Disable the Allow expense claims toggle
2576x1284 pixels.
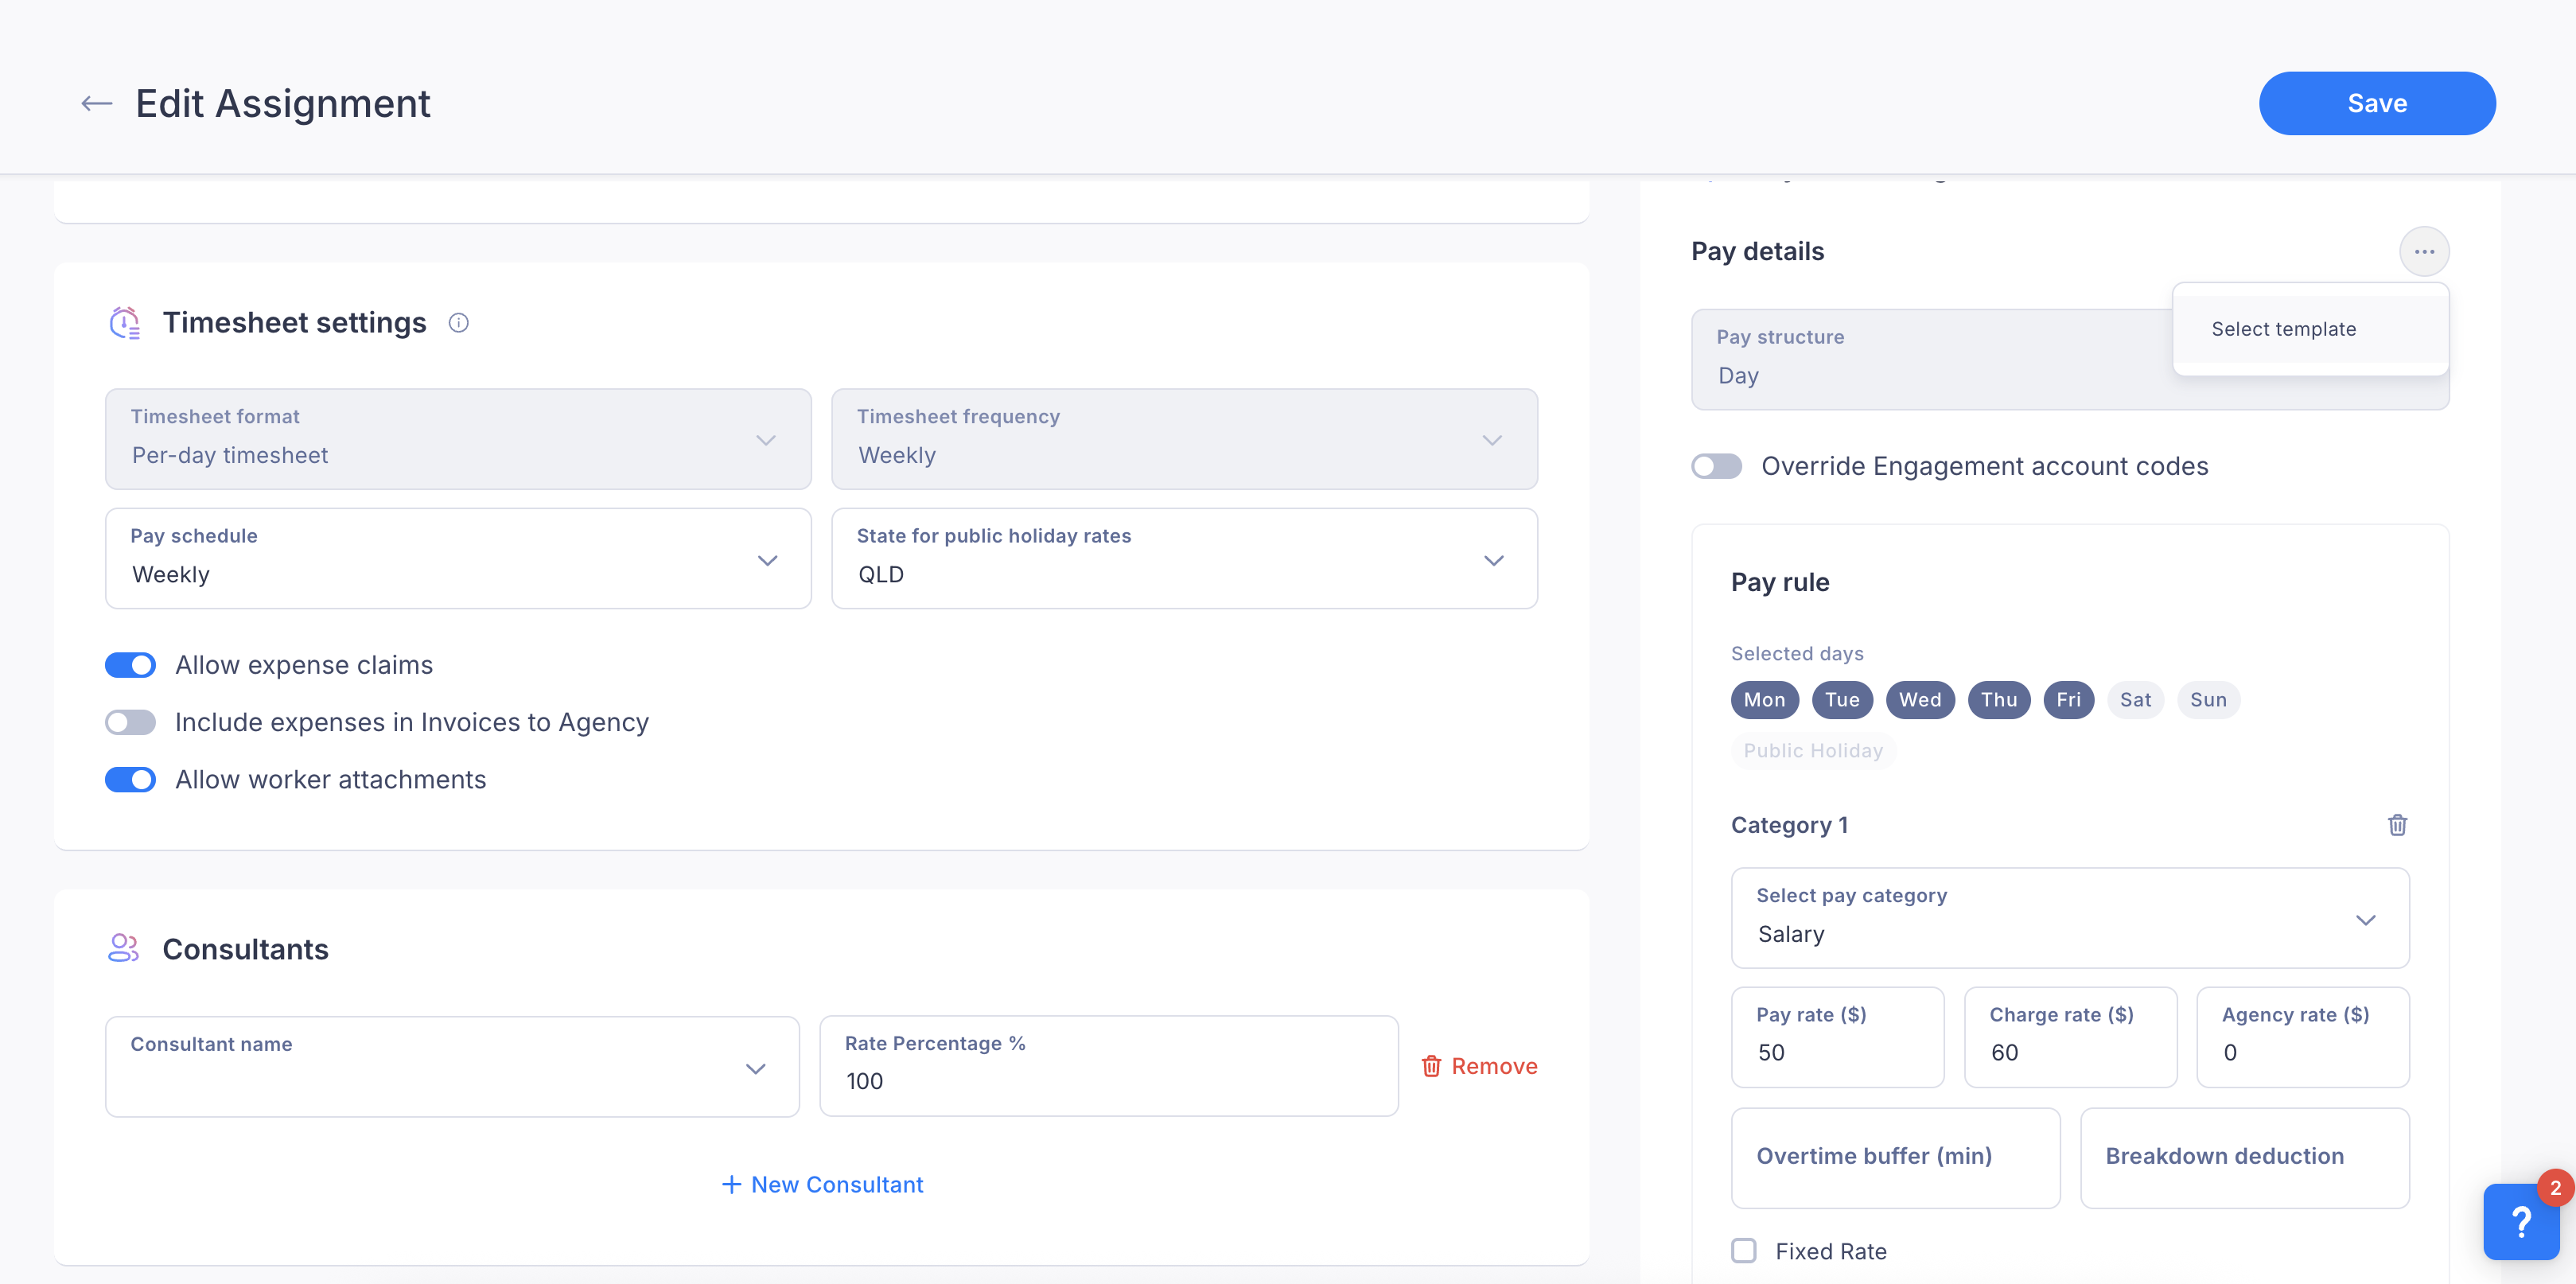coord(130,665)
